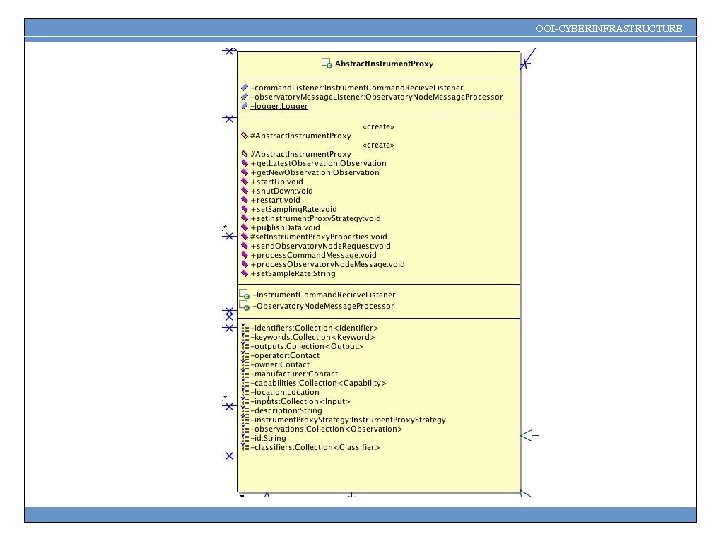
Task: Select the +setSamplingRate:void operation
Action: coord(293,209)
